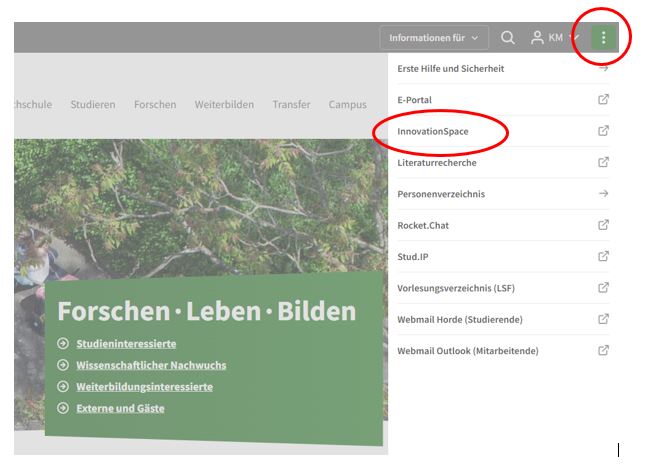Open the Forschen navigation menu
Image resolution: width=651 pixels, height=473 pixels.
155,104
